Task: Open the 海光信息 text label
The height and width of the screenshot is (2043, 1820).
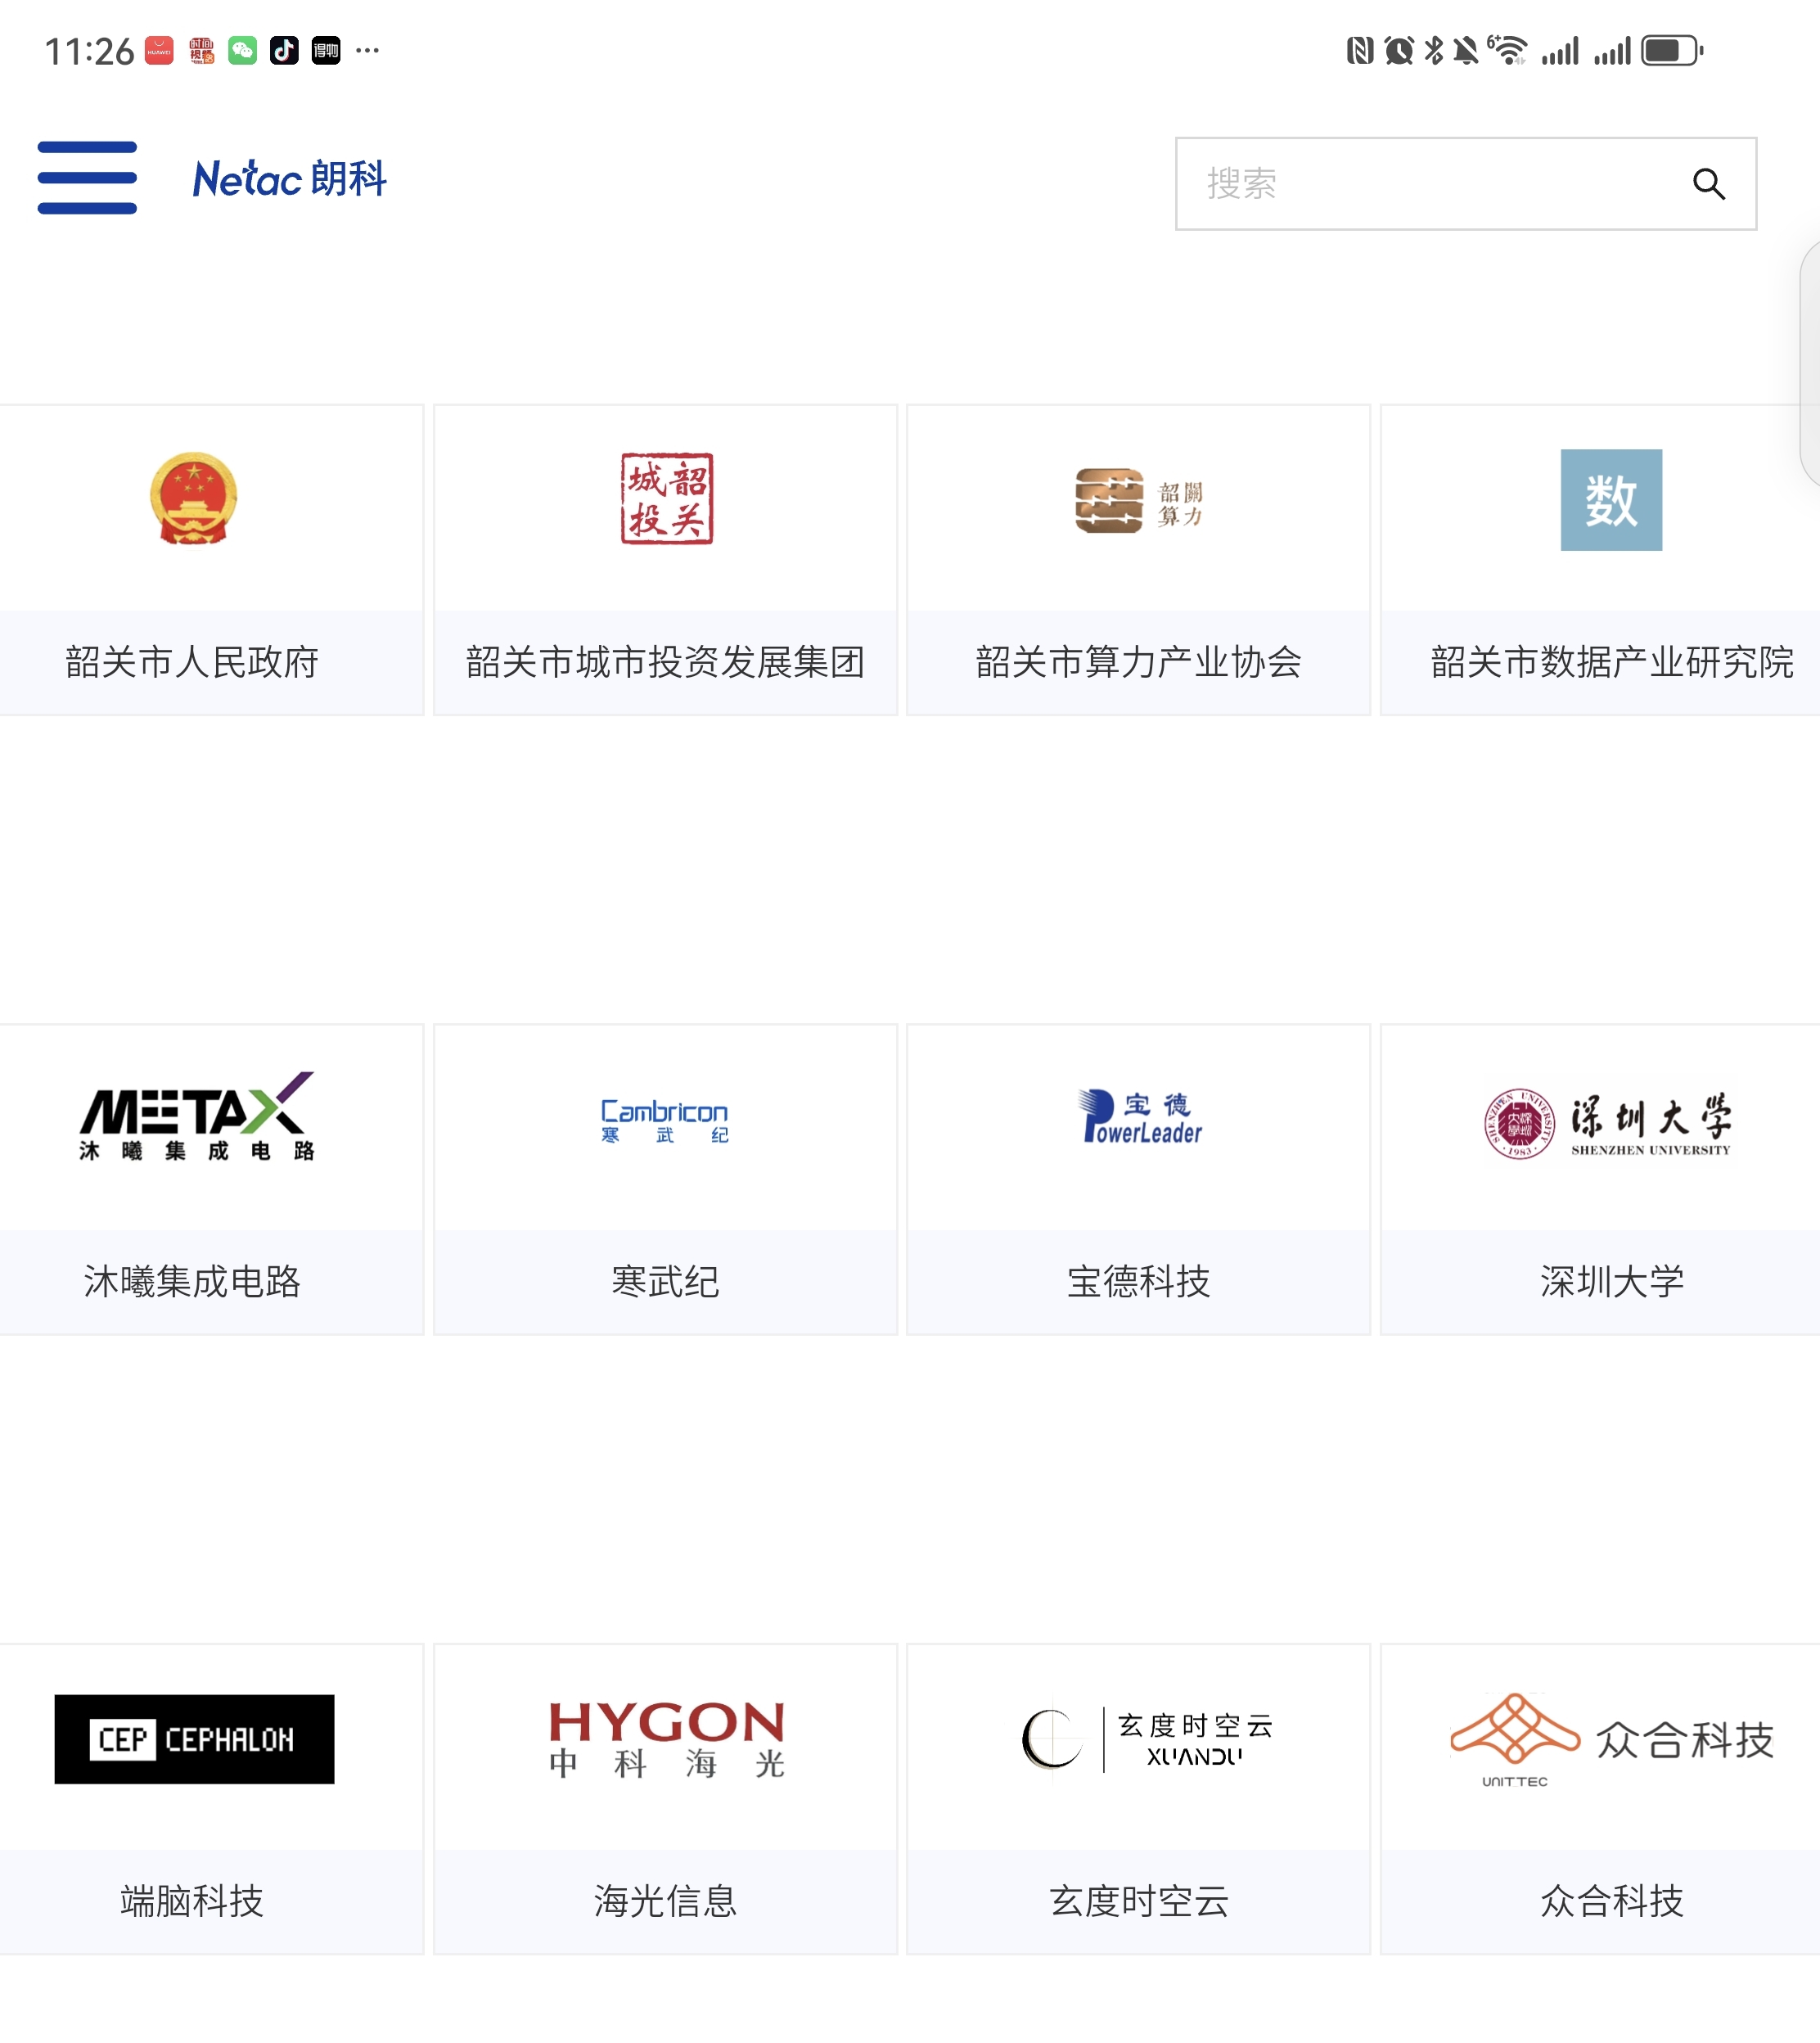Action: 665,1901
